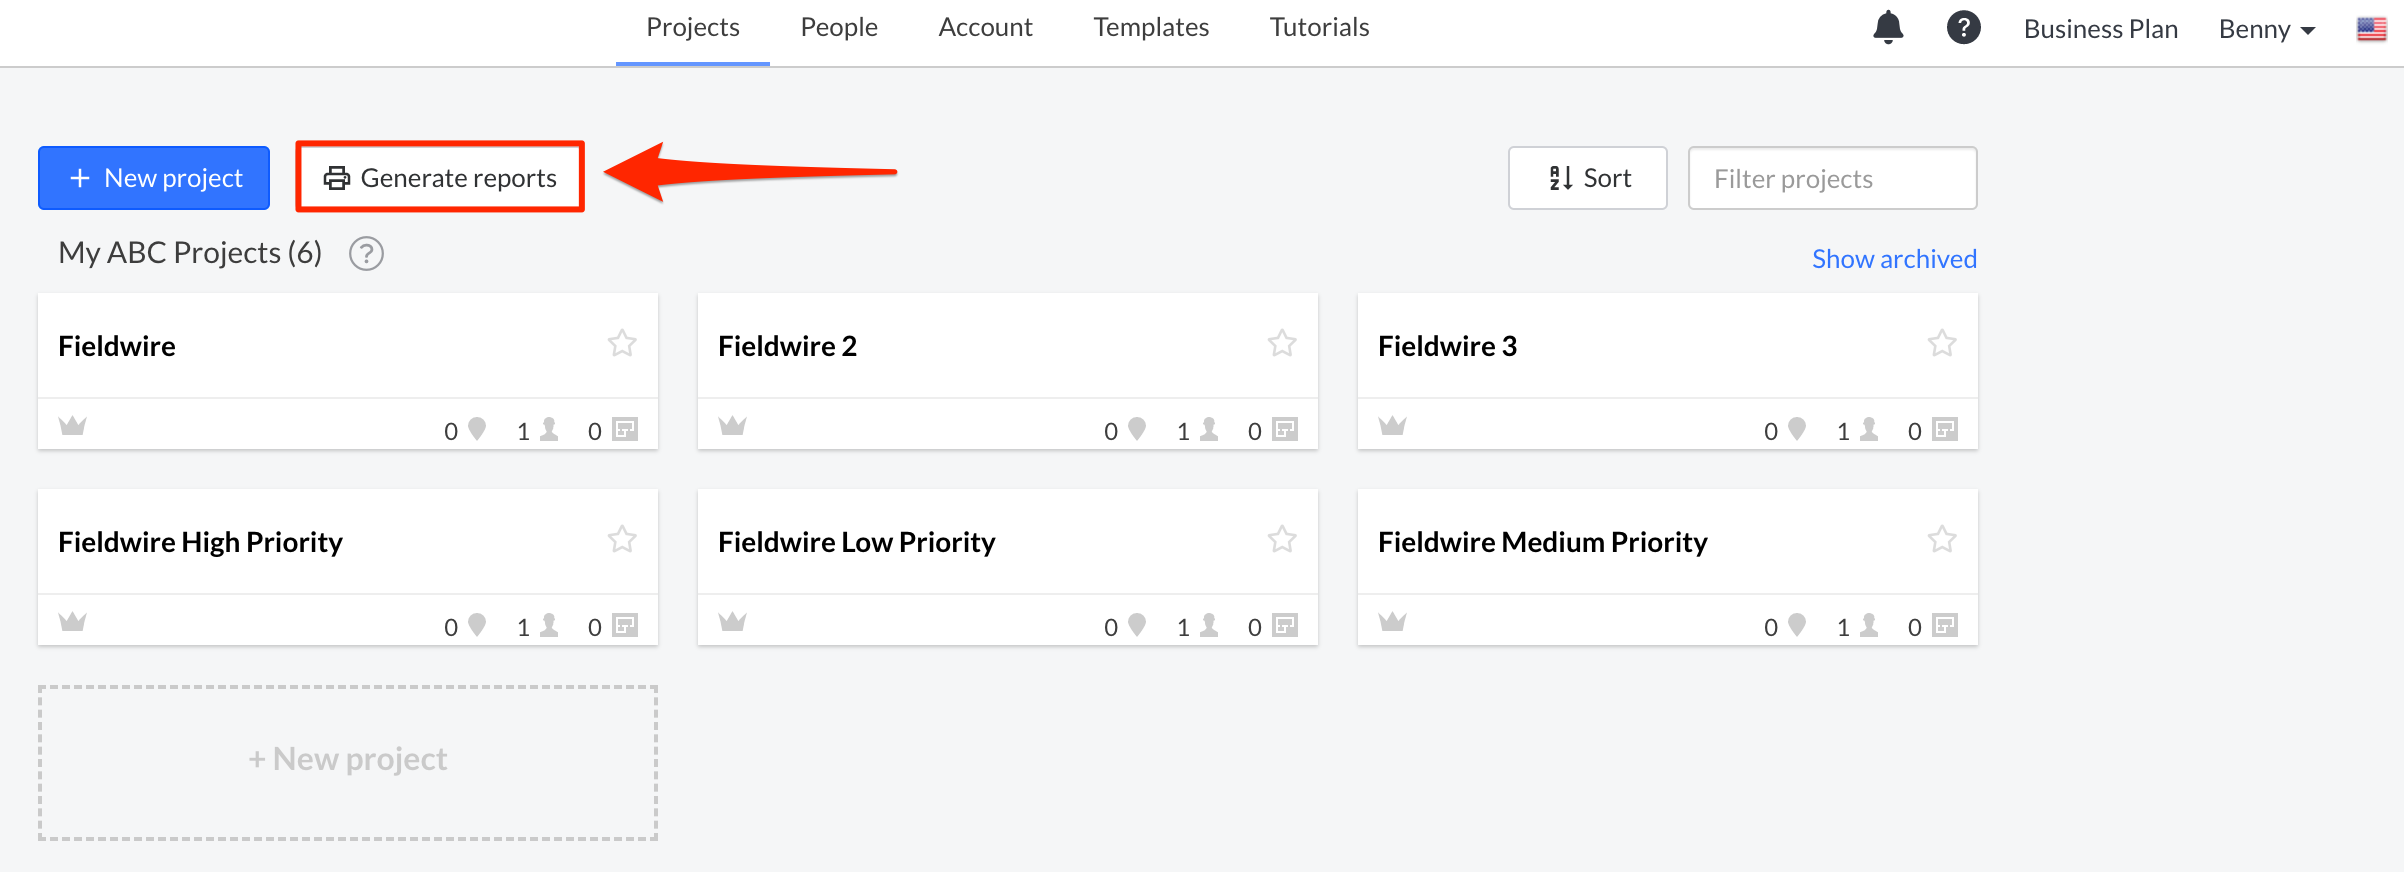Click people icon on Fieldwire High Priority card
The image size is (2404, 872).
pos(549,625)
